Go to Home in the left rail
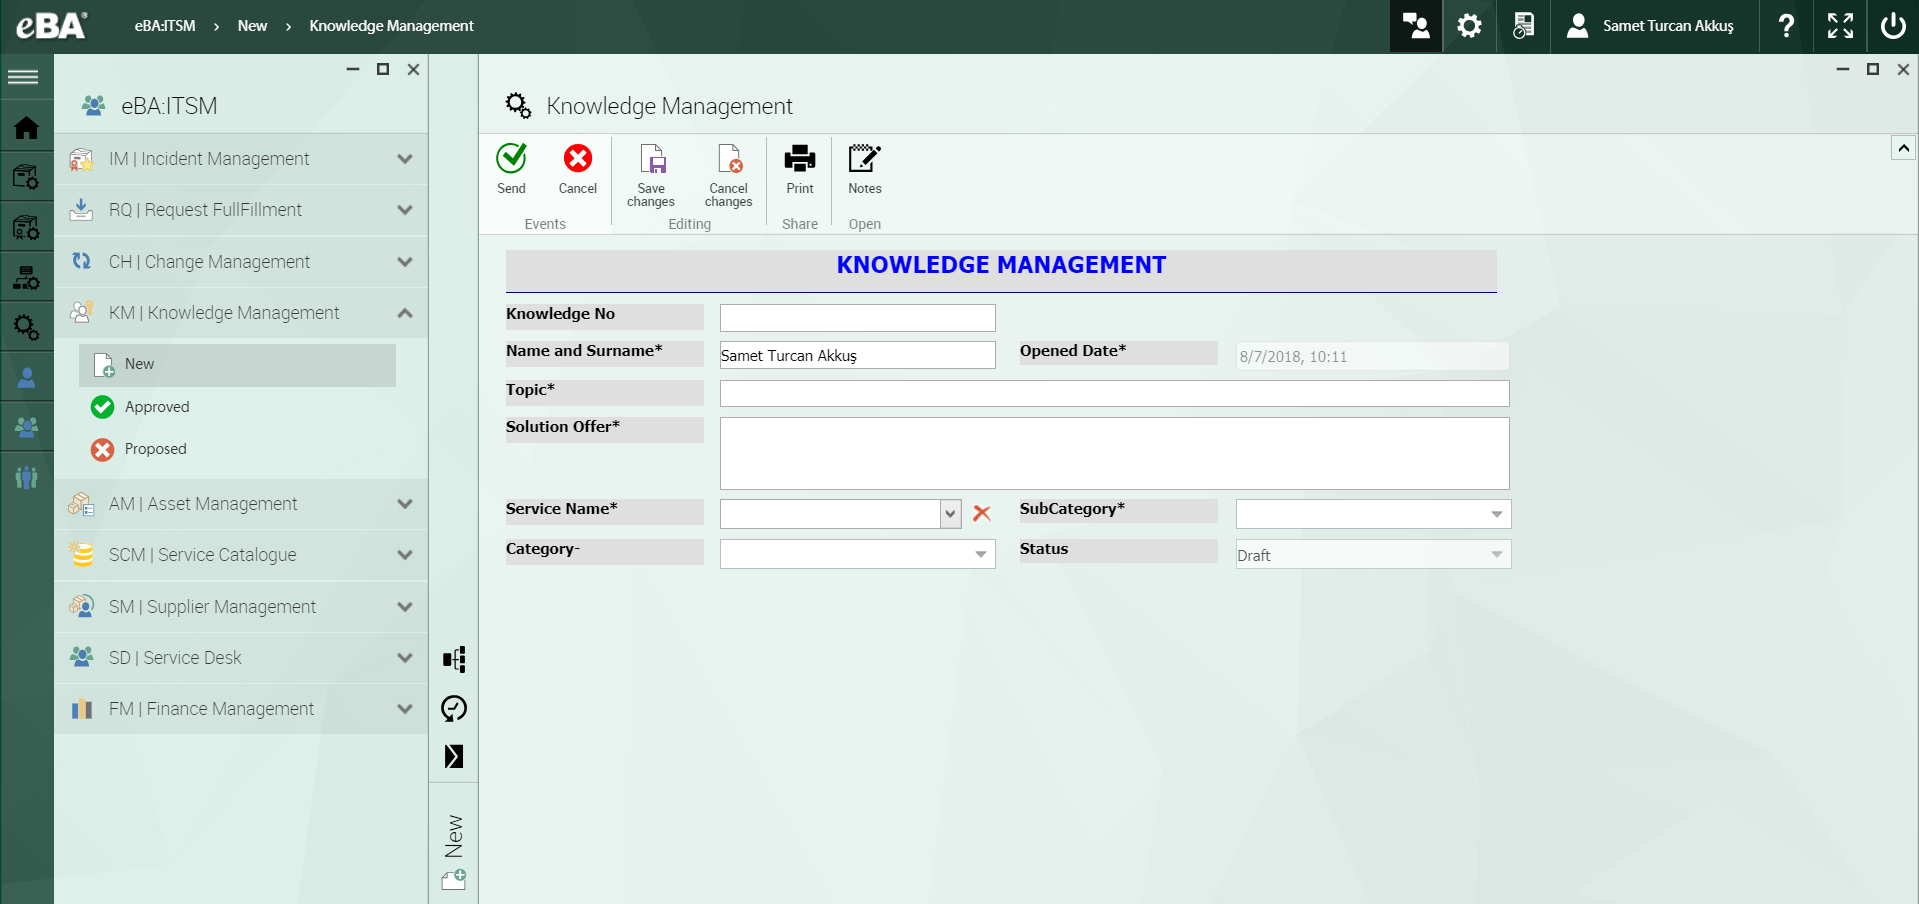Viewport: 1919px width, 904px height. (26, 127)
